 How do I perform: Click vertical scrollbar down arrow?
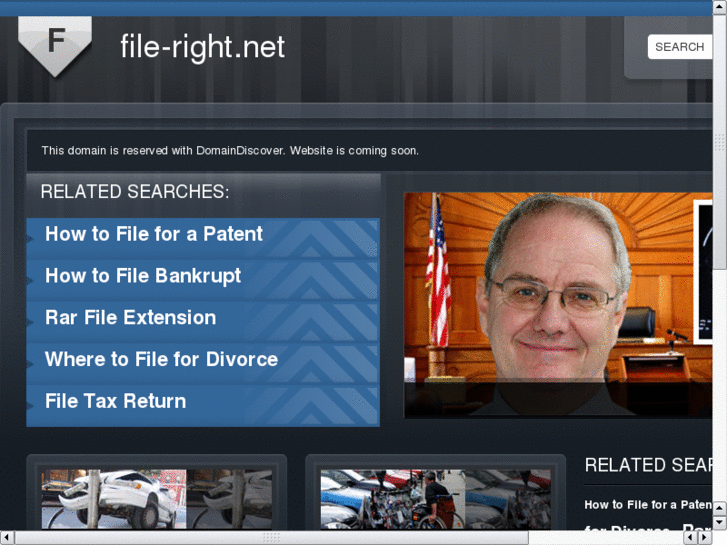click(x=720, y=523)
